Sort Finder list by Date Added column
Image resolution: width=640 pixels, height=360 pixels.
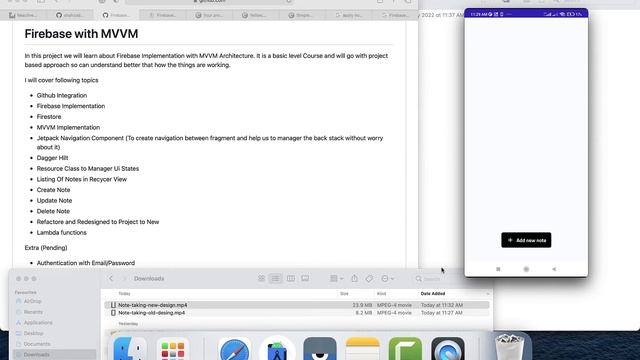pos(433,293)
